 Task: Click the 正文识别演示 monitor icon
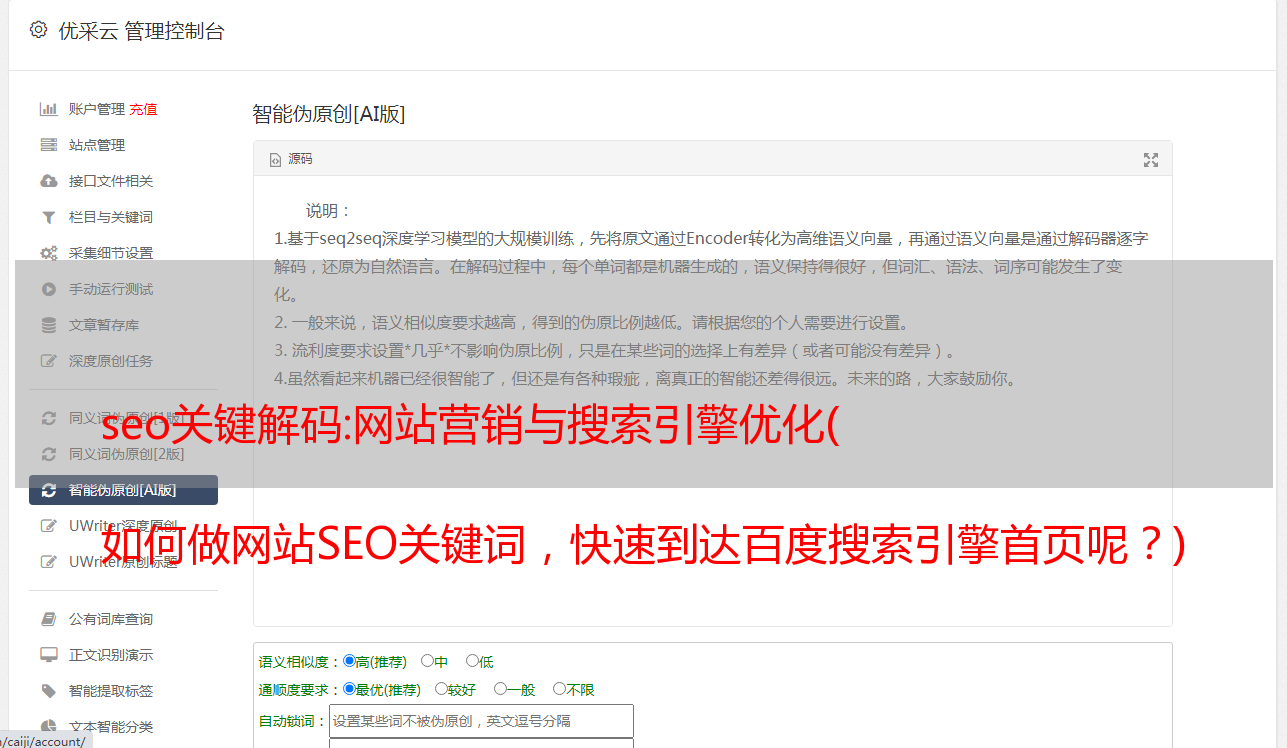[x=48, y=655]
